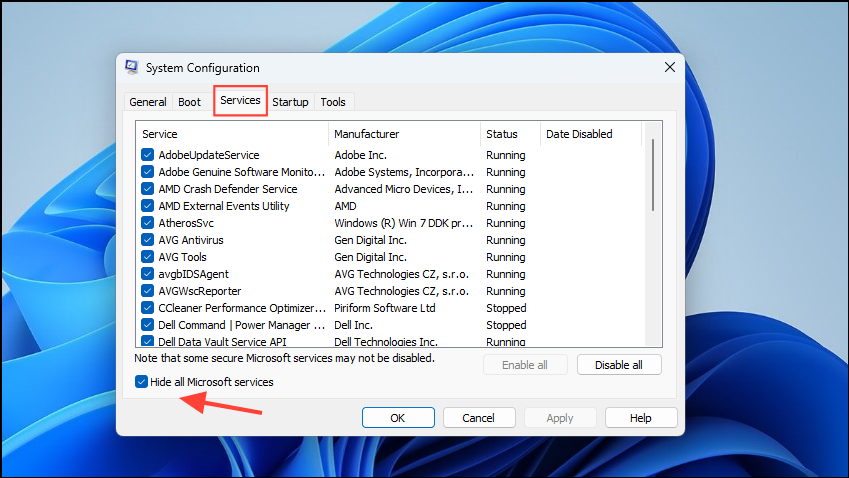Confirm with the OK button
The width and height of the screenshot is (849, 478).
pos(398,418)
